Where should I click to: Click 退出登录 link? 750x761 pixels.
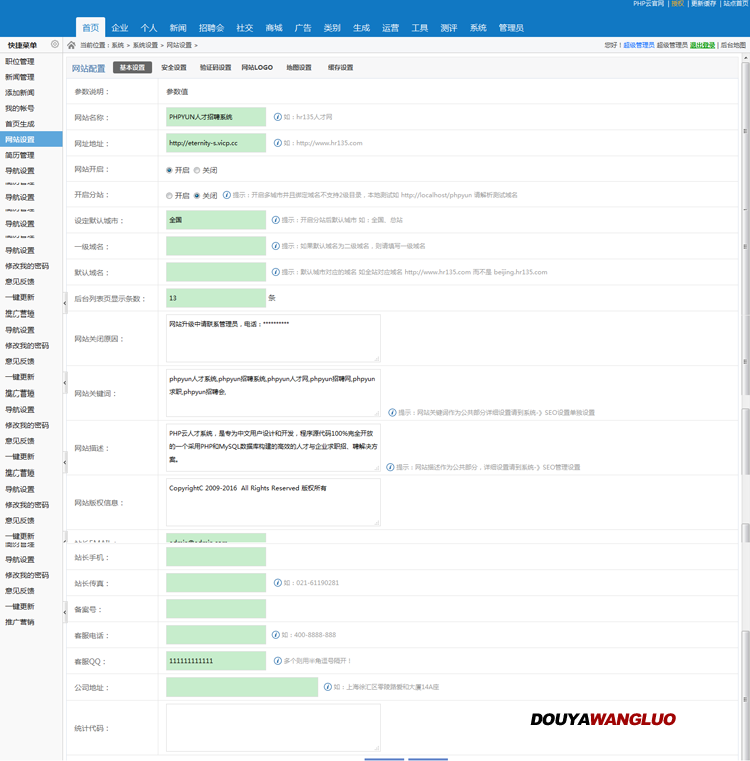point(702,45)
